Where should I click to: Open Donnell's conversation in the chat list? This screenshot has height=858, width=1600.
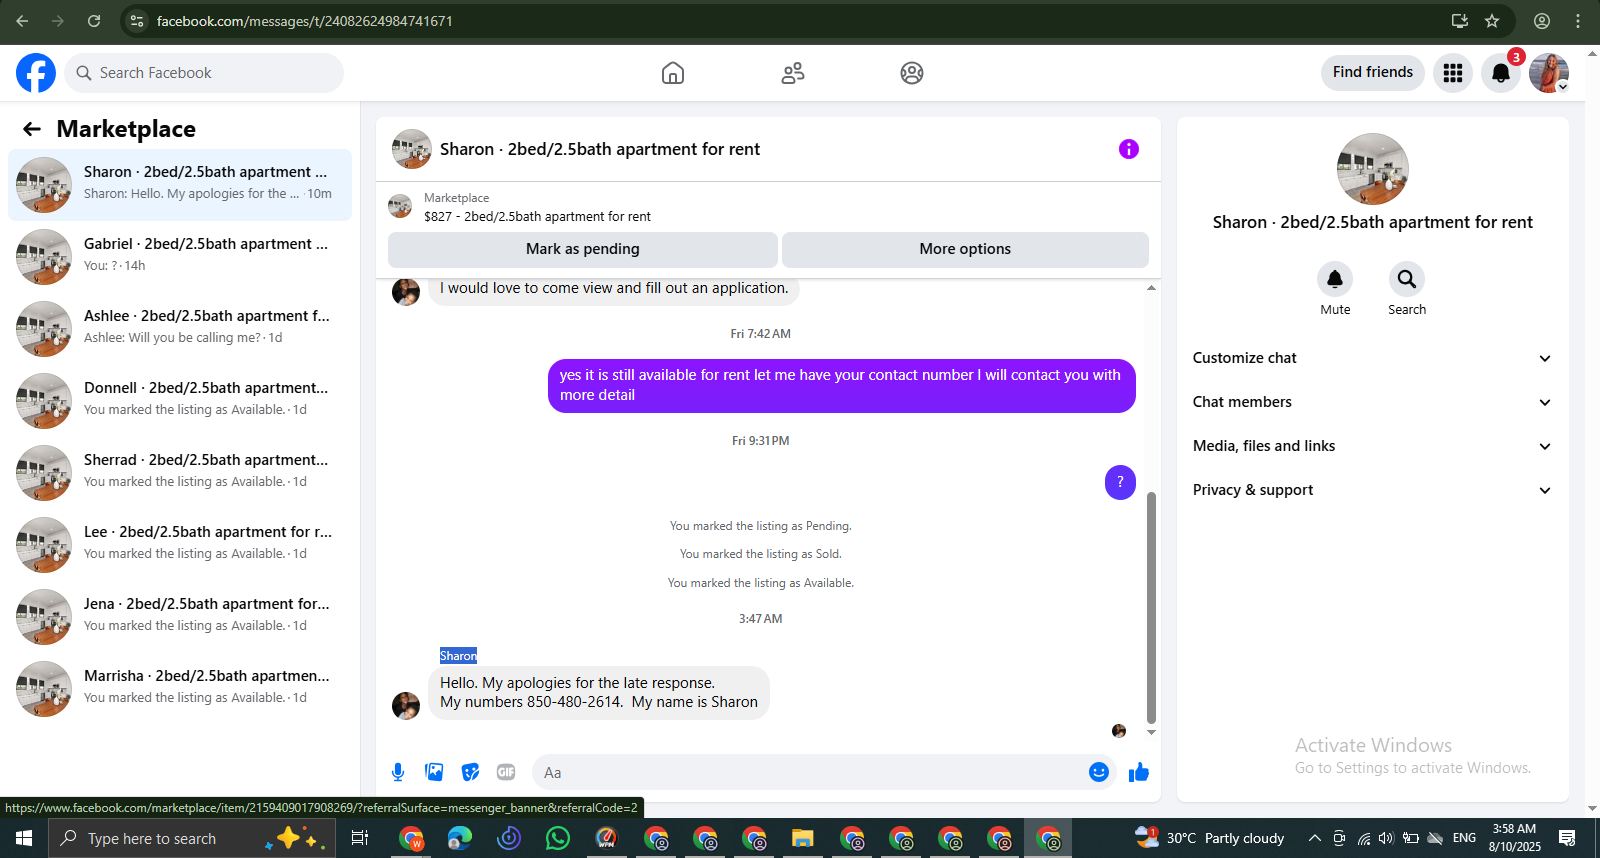tap(180, 401)
